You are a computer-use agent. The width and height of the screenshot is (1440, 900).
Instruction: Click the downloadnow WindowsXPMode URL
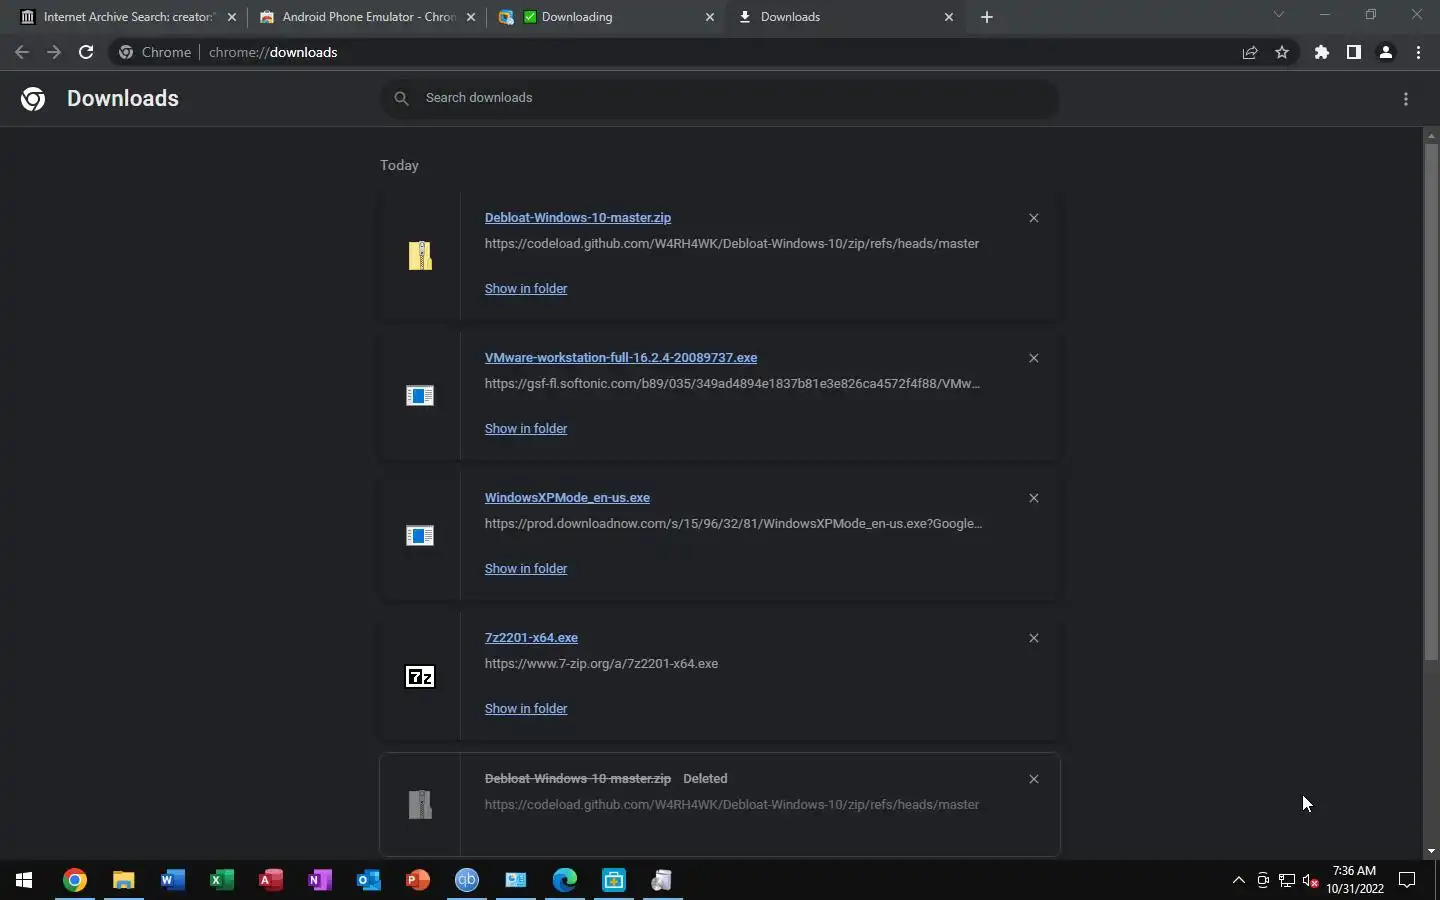pos(733,523)
